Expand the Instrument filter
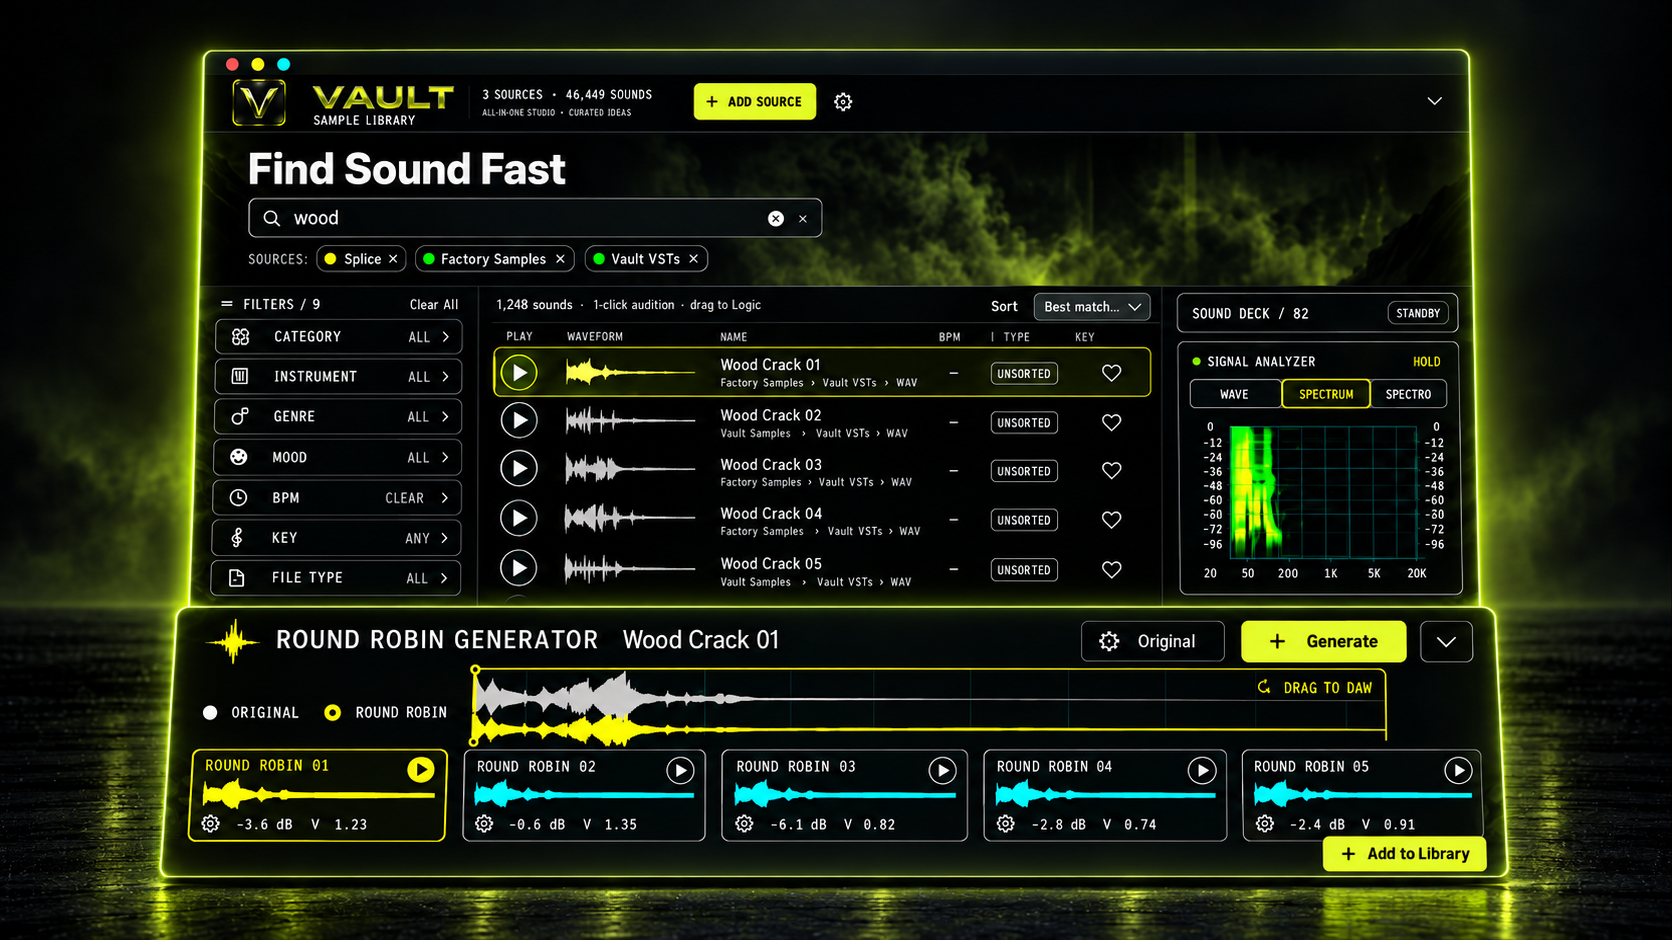 338,377
